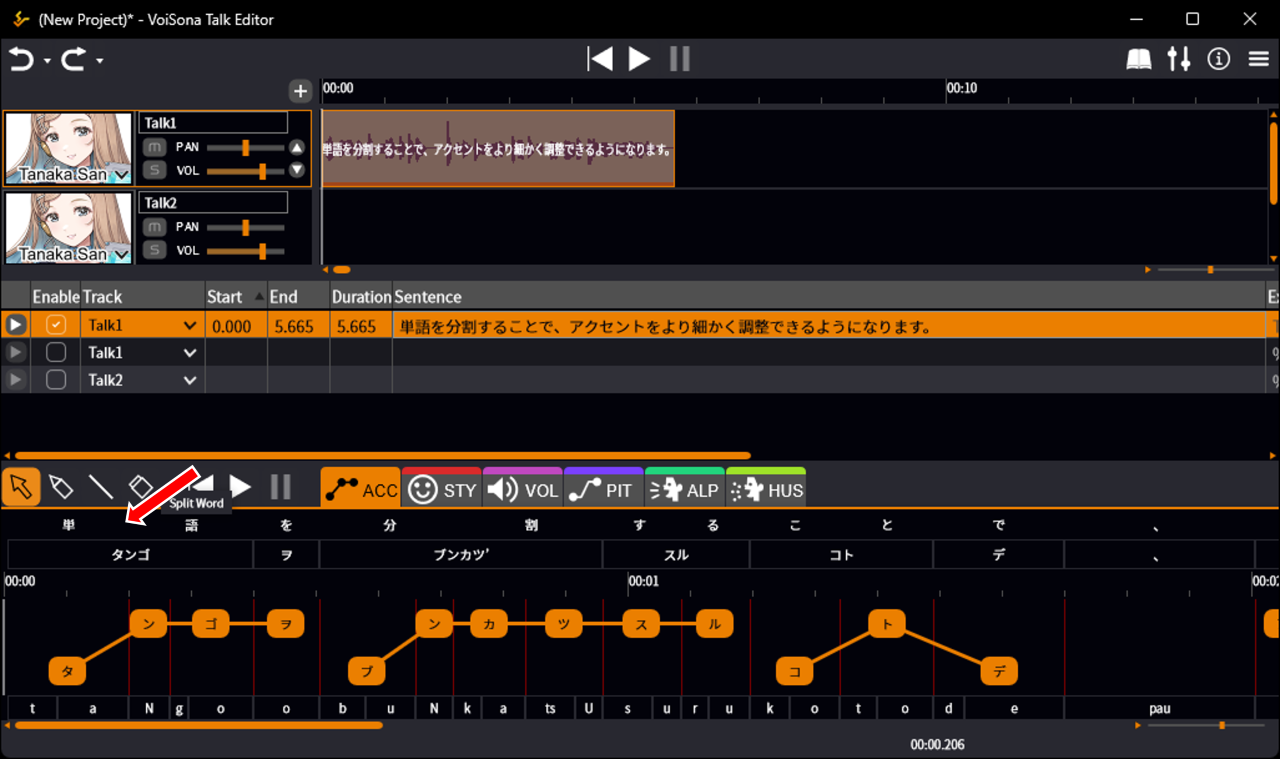
Task: Enable the second Talk1 row checkbox
Action: tap(56, 352)
